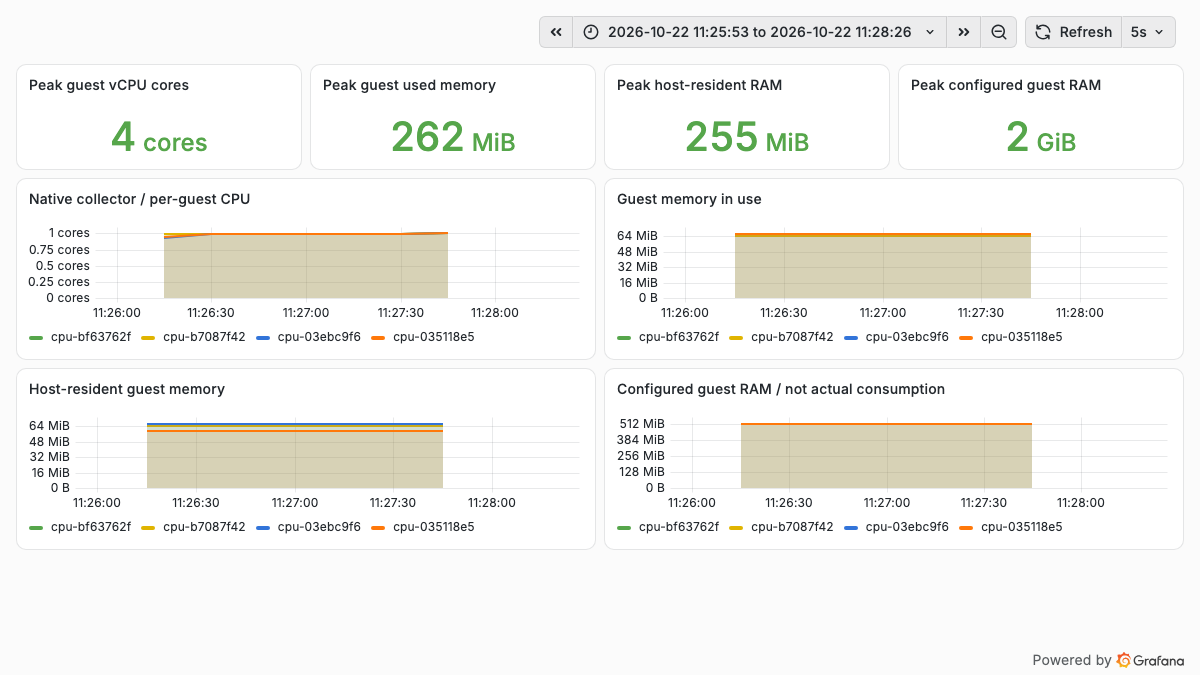
Task: Open the Peak guest vCPU cores panel title
Action: point(109,85)
